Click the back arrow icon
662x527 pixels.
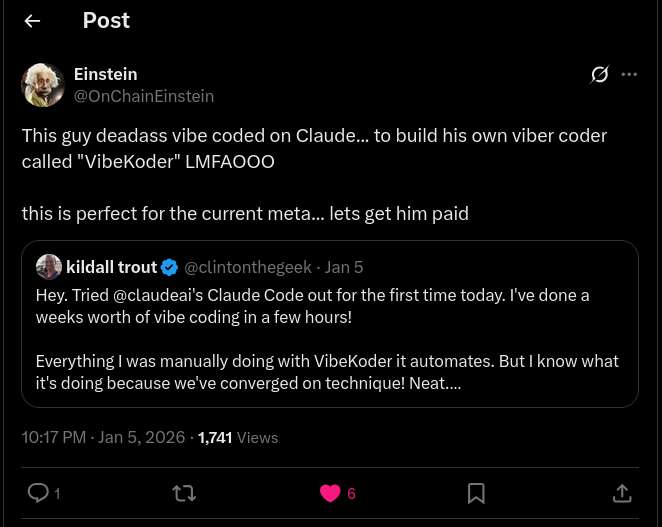[32, 21]
